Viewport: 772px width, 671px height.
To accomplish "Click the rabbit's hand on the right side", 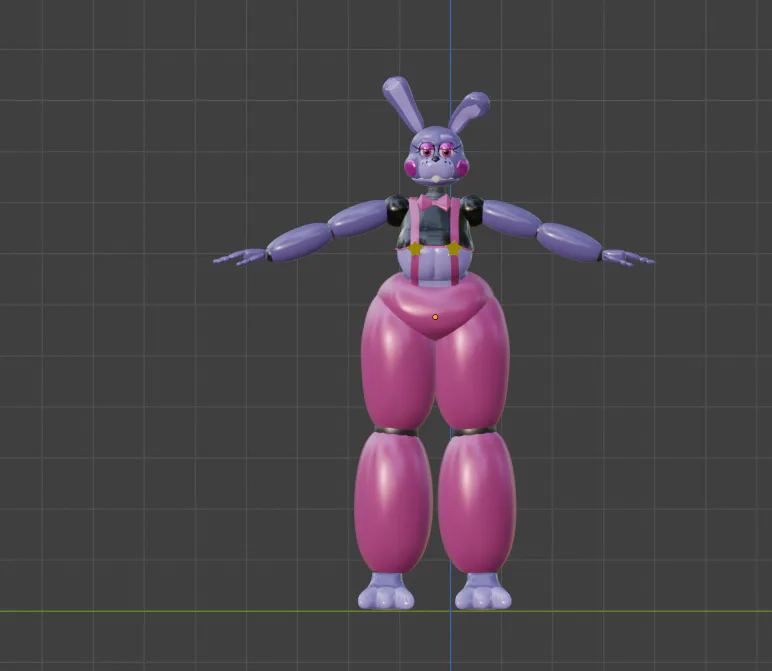I will coord(628,257).
